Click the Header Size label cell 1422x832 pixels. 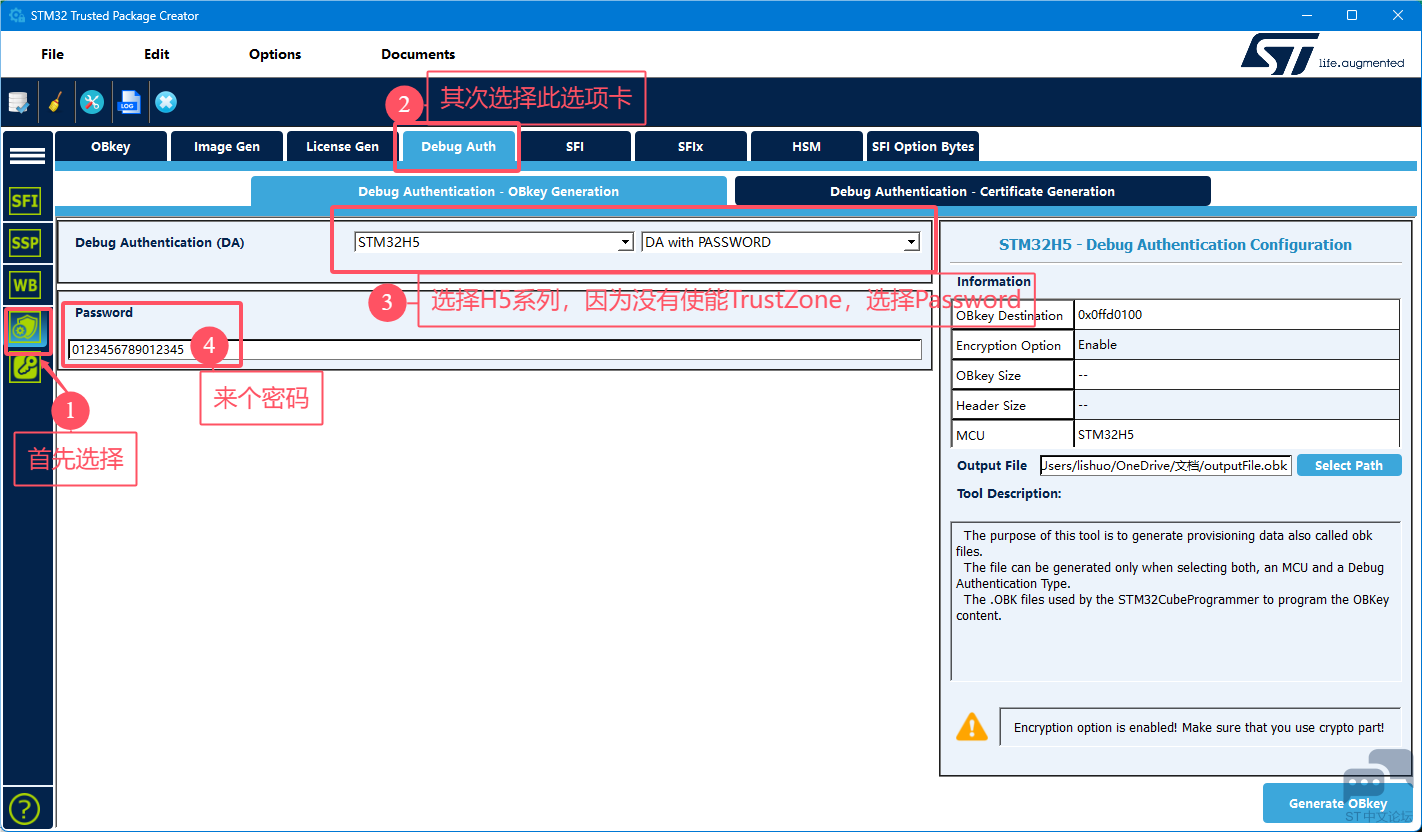1013,405
